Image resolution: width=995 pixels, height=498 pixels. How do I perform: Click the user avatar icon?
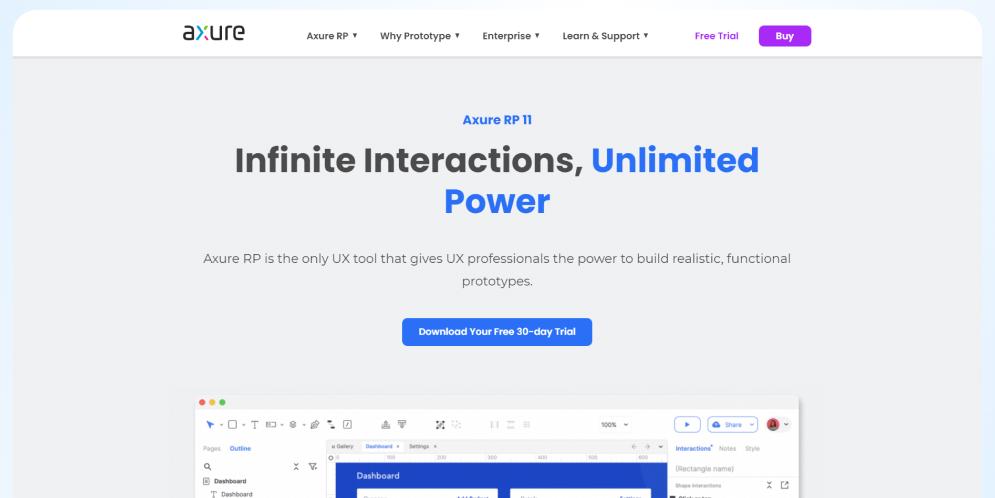coord(773,424)
